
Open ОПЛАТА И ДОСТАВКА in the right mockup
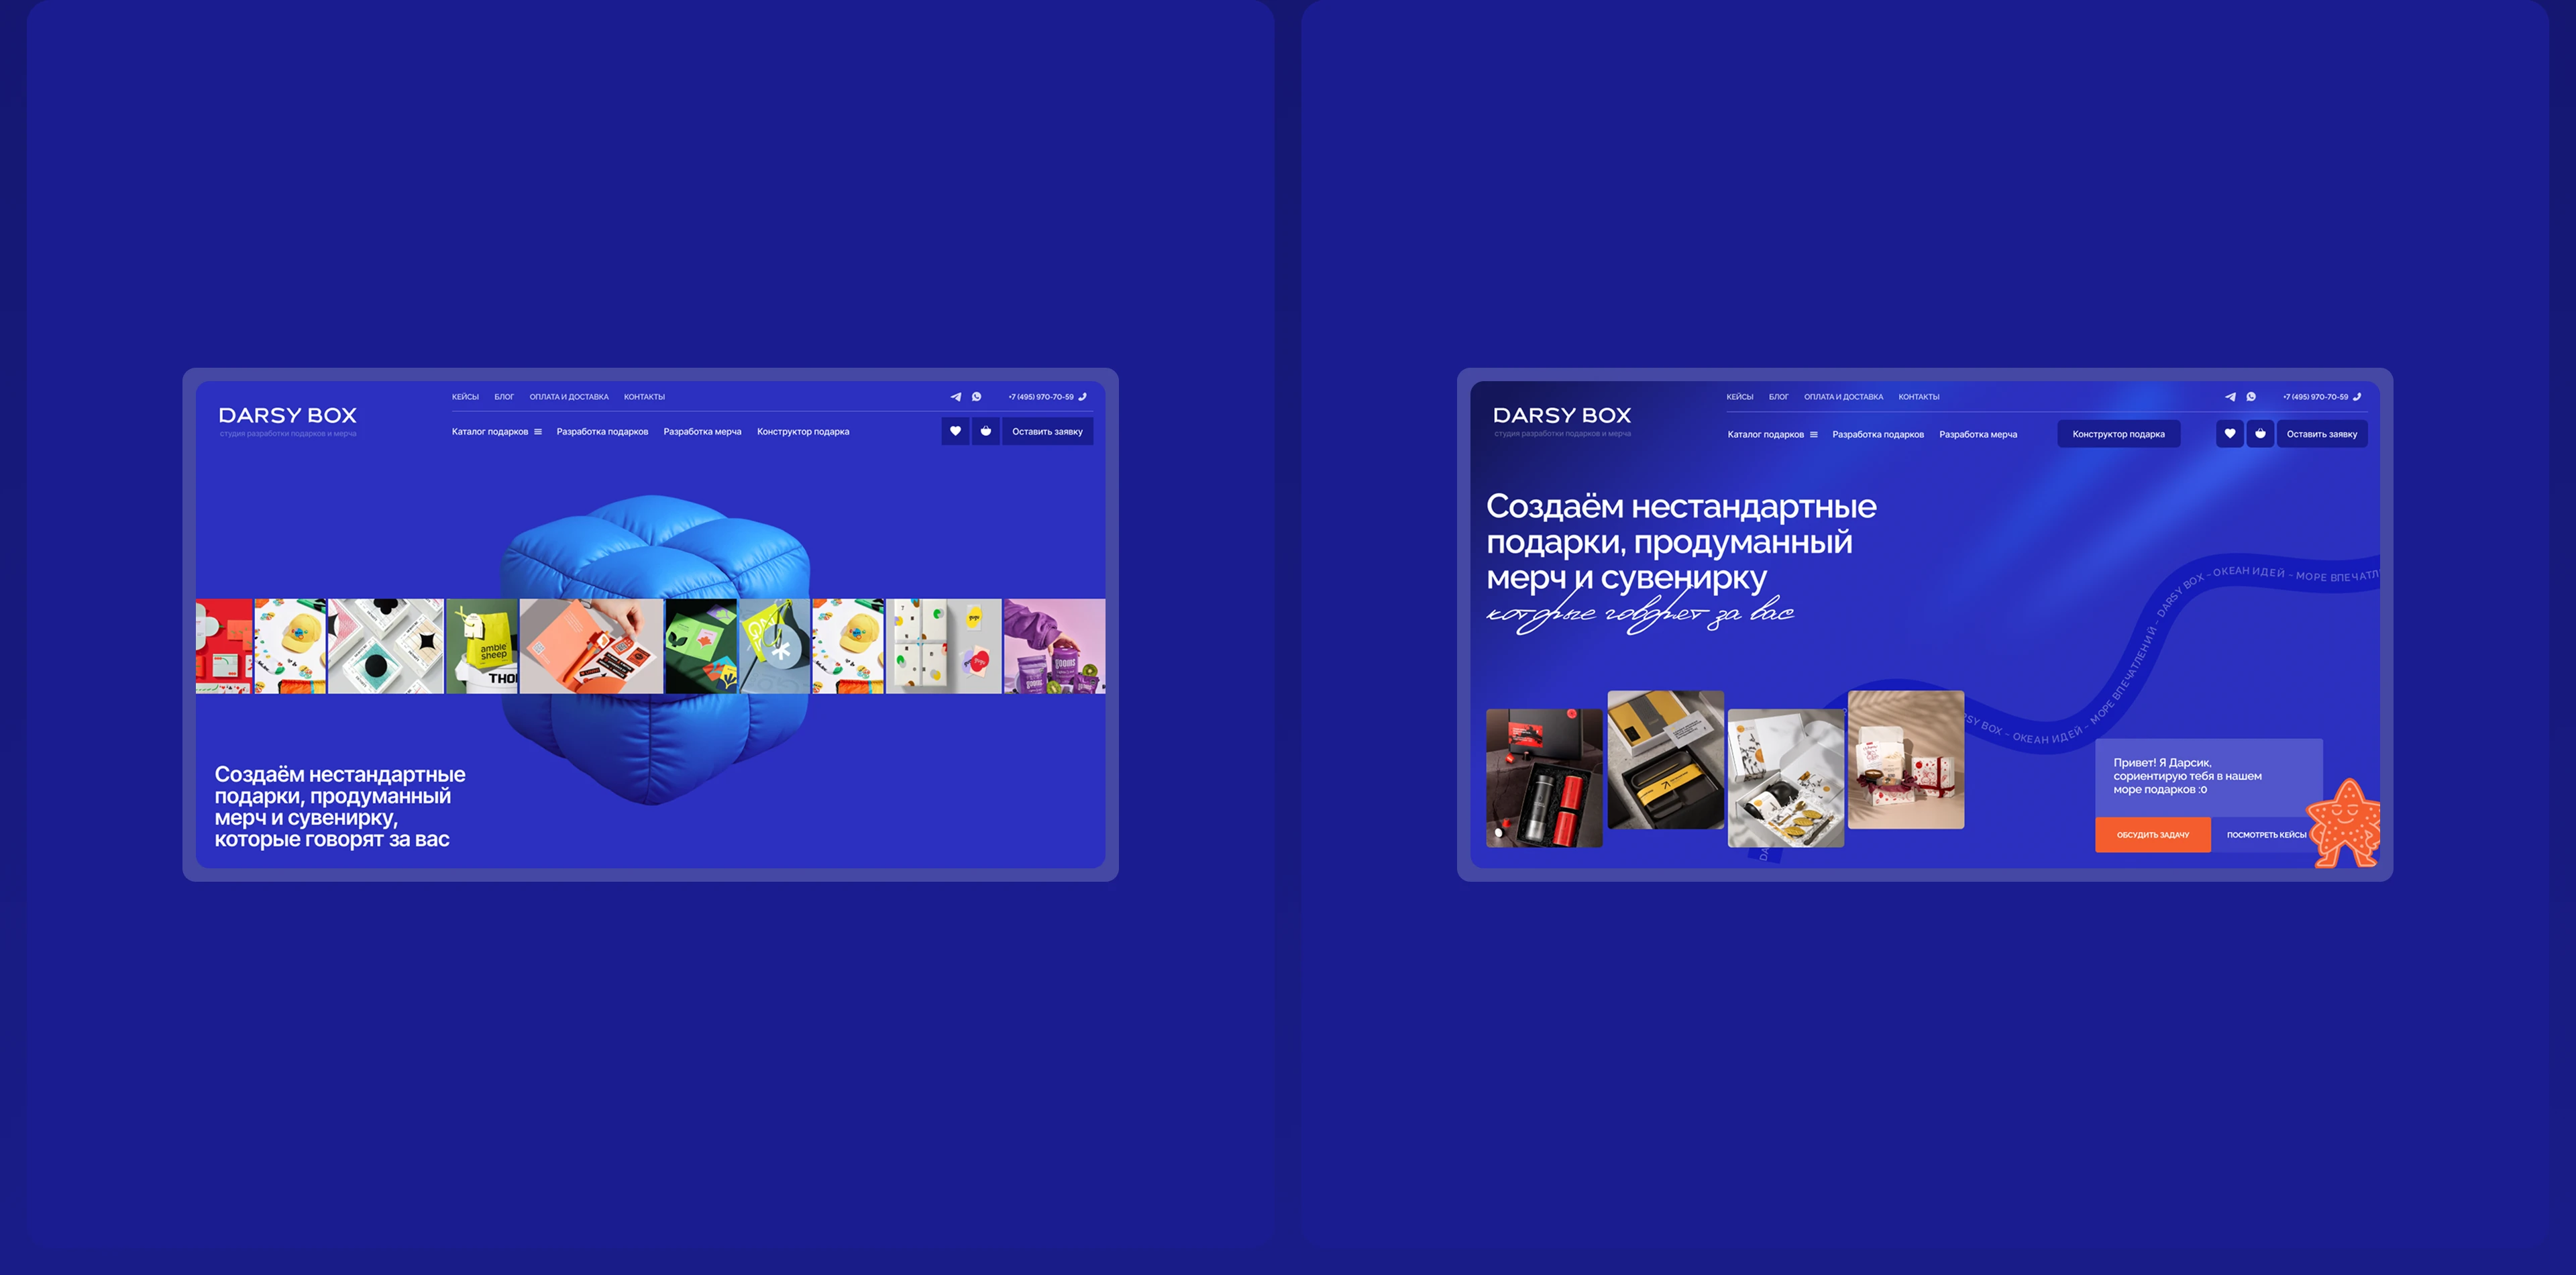(x=1843, y=397)
